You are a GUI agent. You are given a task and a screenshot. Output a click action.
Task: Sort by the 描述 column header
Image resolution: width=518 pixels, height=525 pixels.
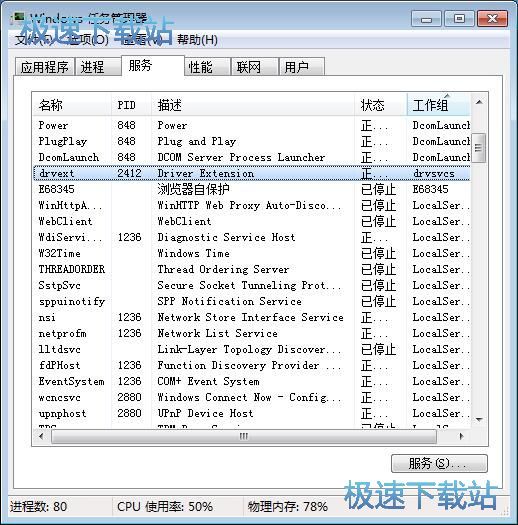[252, 105]
